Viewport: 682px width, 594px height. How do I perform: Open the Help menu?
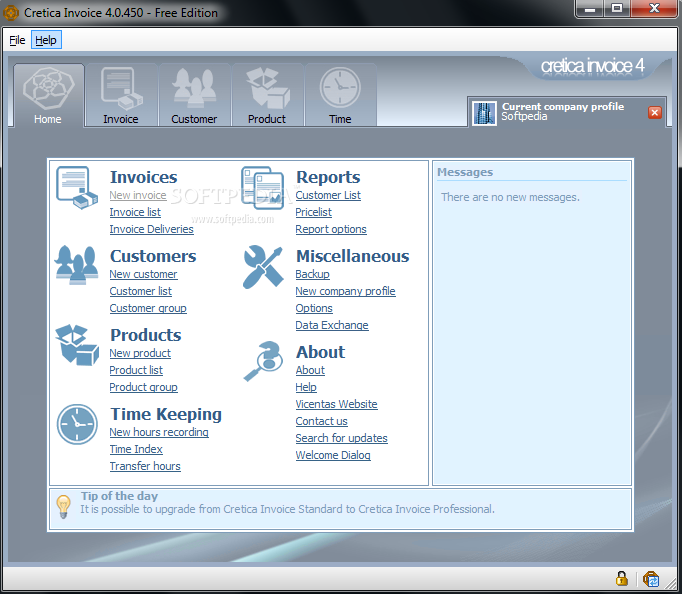46,40
